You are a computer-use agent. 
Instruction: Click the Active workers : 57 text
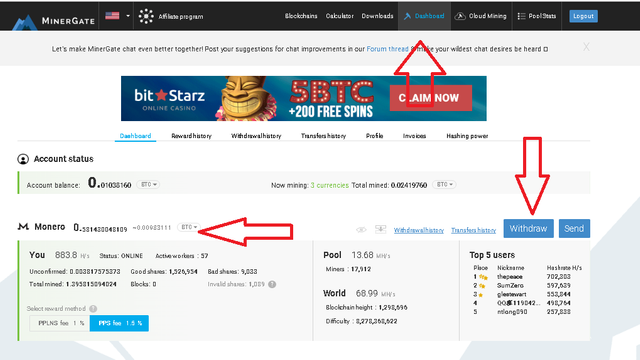(x=182, y=256)
